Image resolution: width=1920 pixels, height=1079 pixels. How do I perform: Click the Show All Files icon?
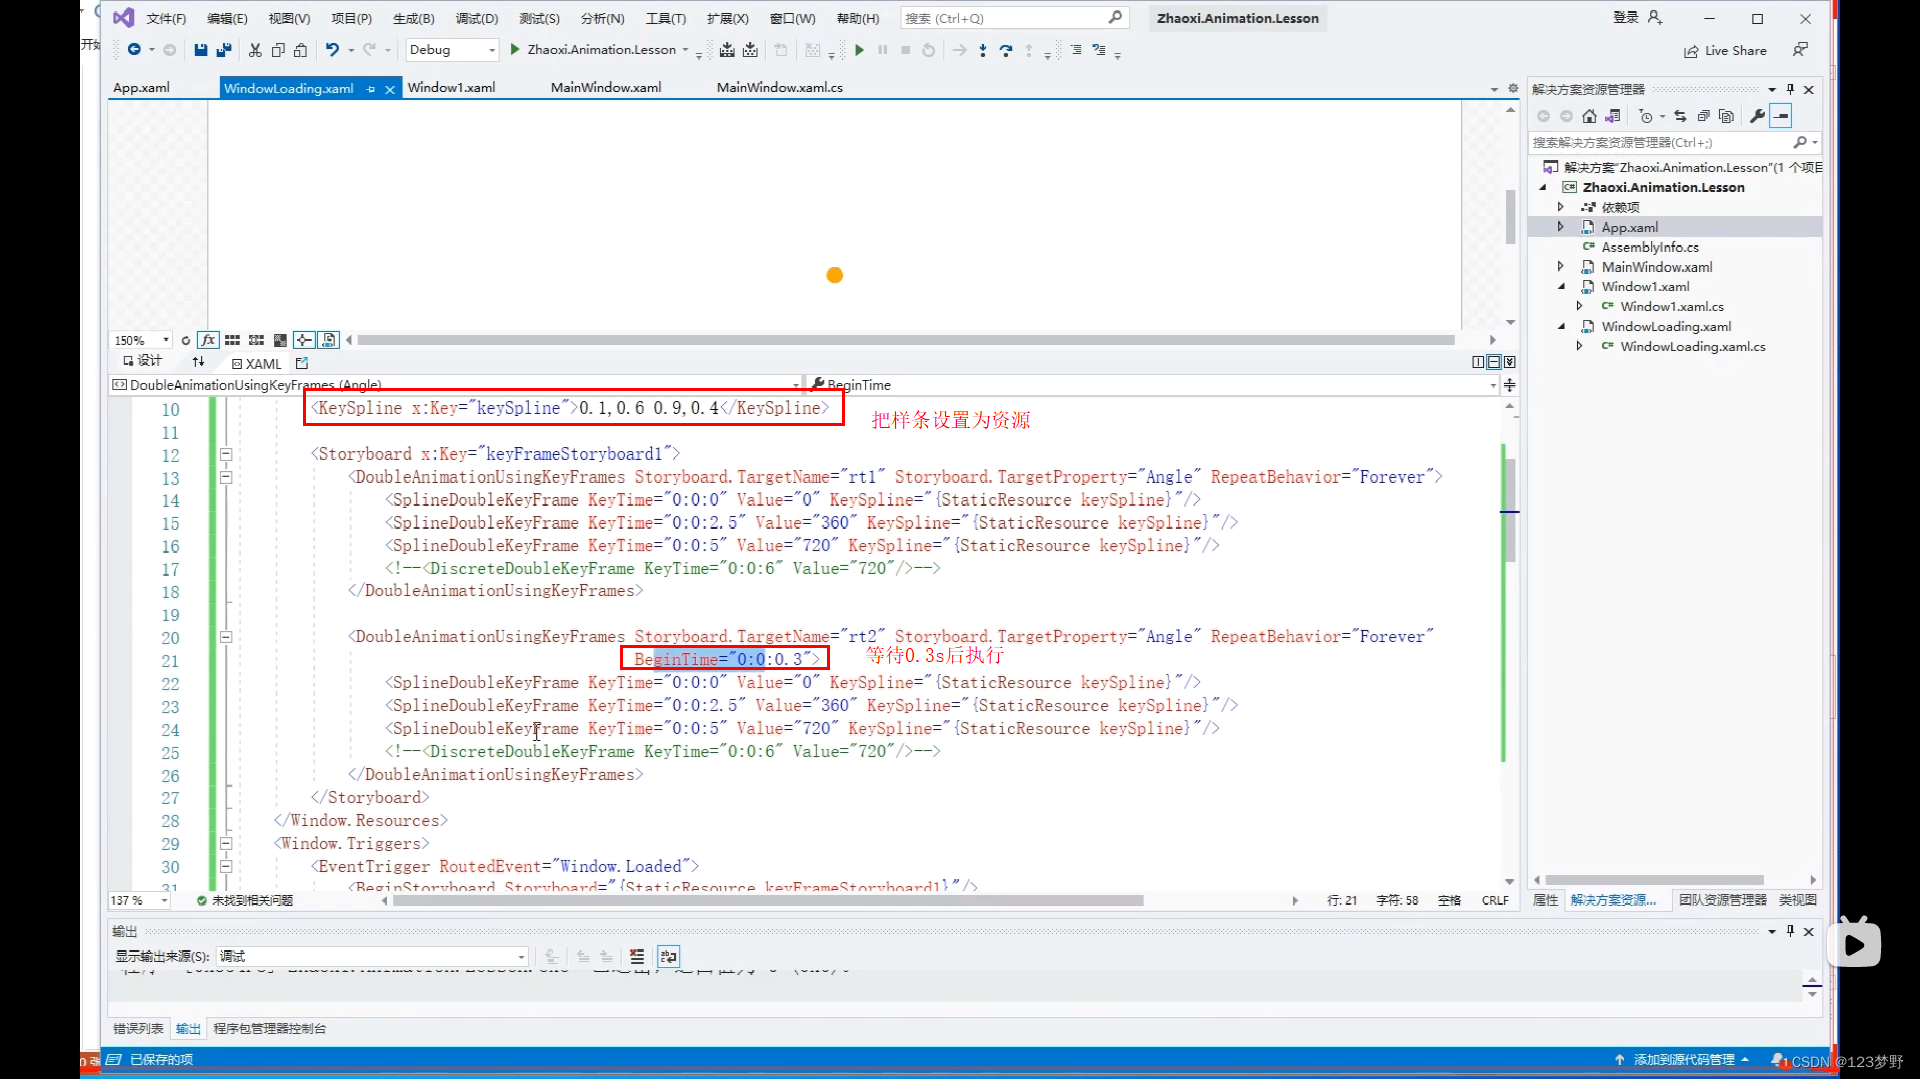click(1726, 116)
